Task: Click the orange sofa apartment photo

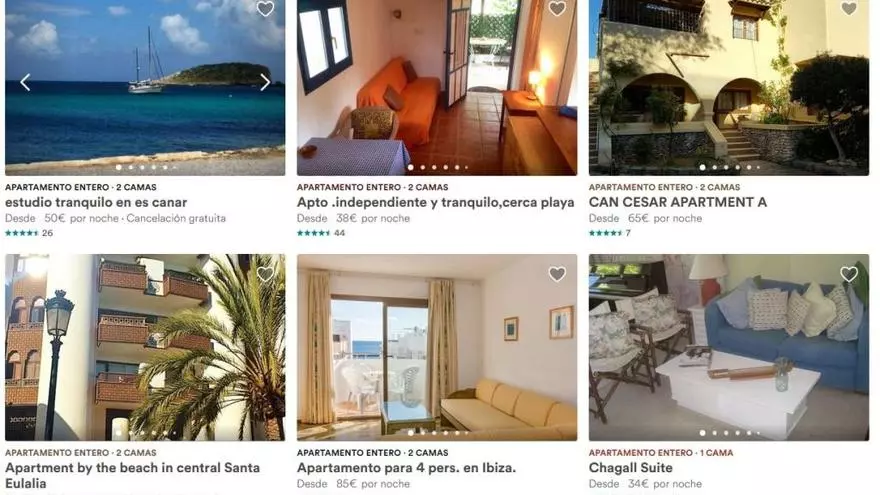Action: click(437, 88)
